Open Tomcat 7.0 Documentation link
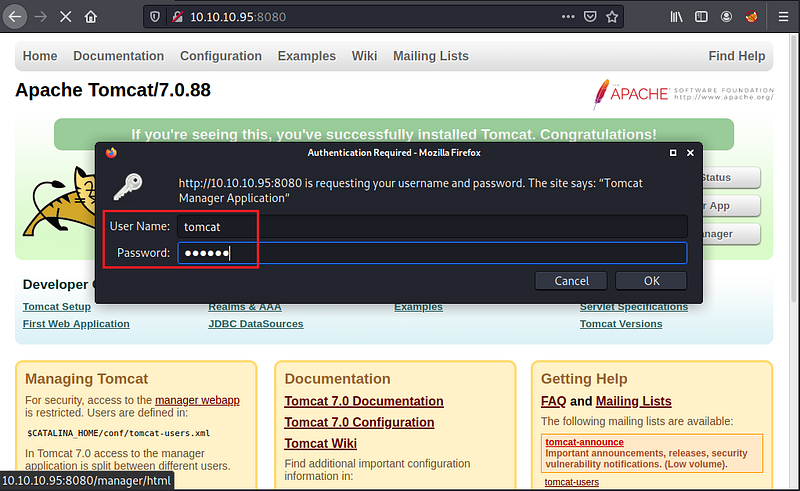Image resolution: width=800 pixels, height=491 pixels. (364, 401)
